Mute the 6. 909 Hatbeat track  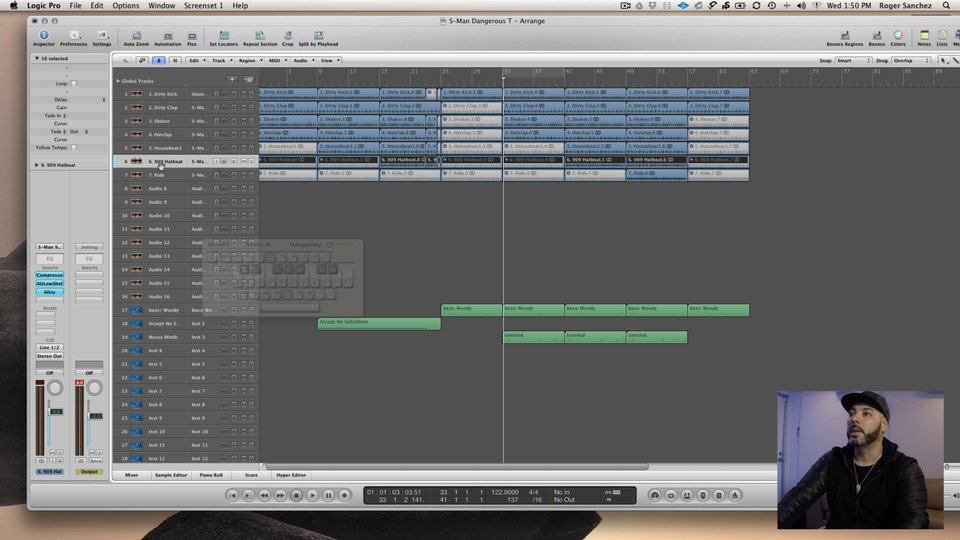243,161
